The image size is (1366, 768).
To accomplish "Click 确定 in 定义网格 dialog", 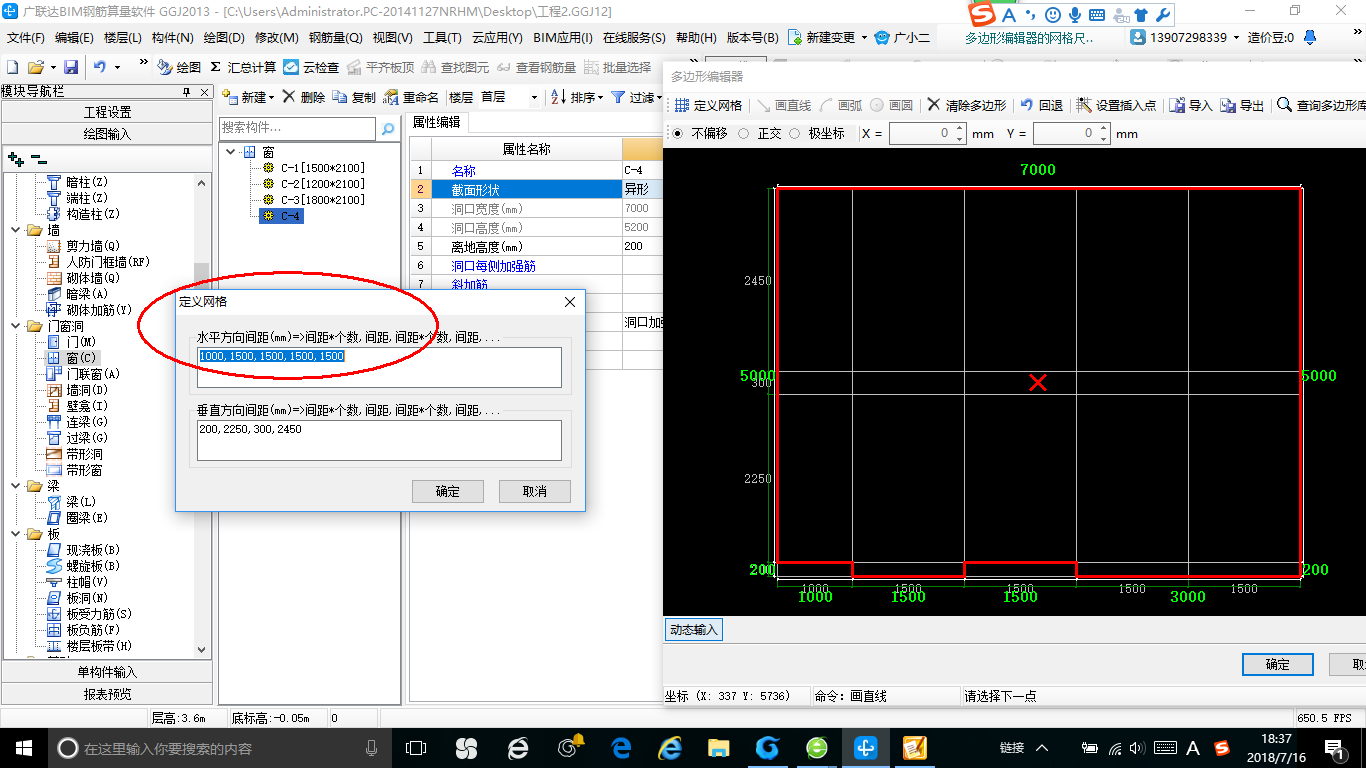I will pos(448,491).
